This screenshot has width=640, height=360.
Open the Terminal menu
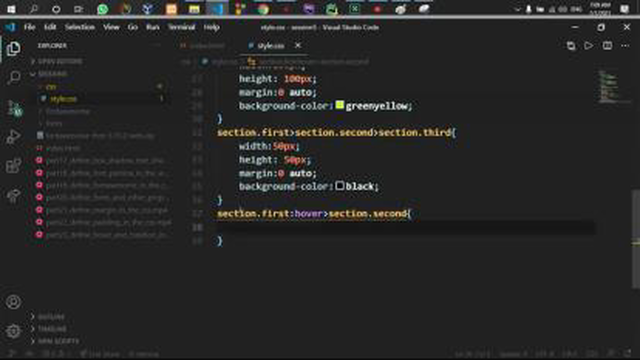[x=182, y=27]
